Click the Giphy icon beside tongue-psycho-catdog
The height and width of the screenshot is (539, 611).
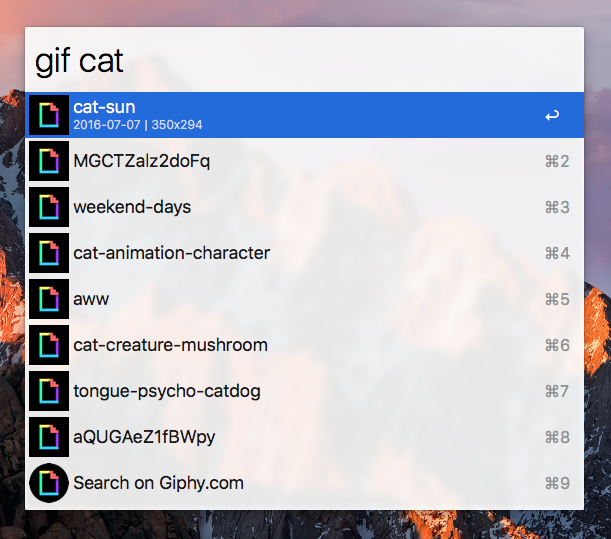pos(48,391)
